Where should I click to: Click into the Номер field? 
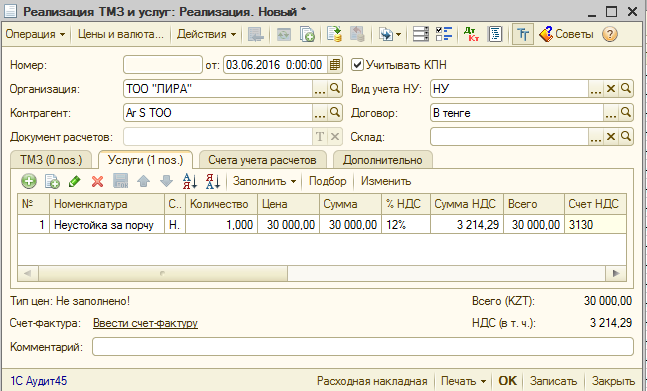coord(163,65)
